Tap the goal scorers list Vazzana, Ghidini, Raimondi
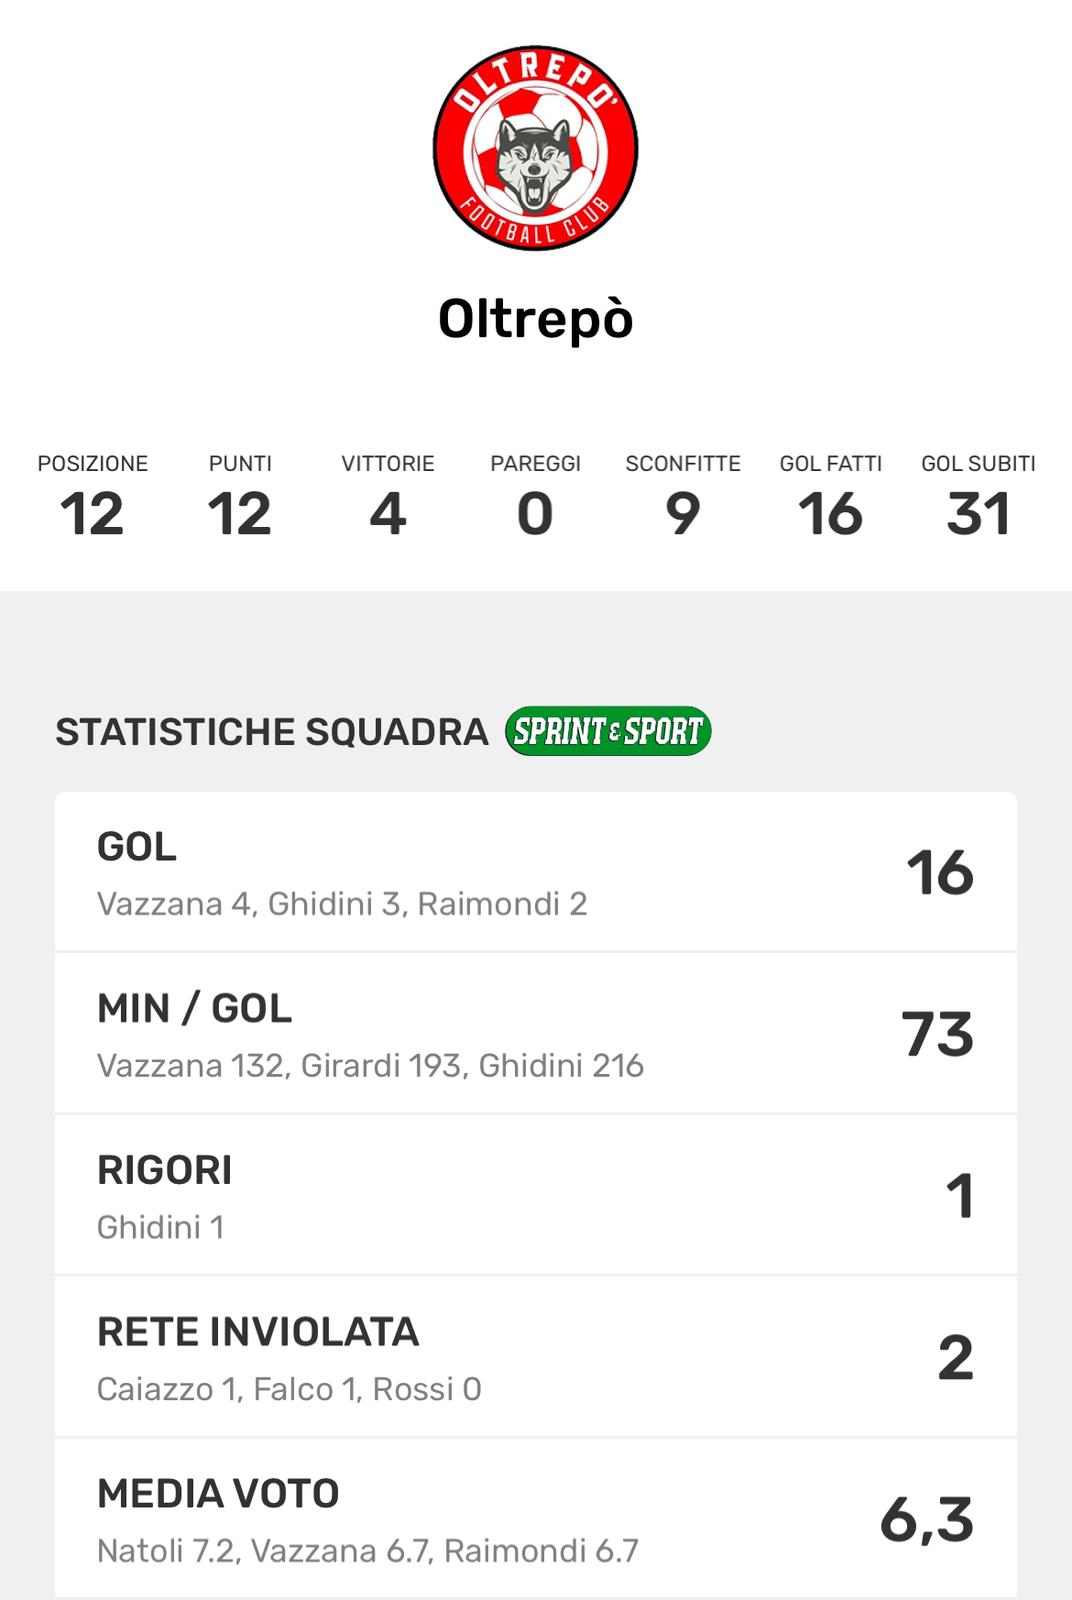 [342, 904]
